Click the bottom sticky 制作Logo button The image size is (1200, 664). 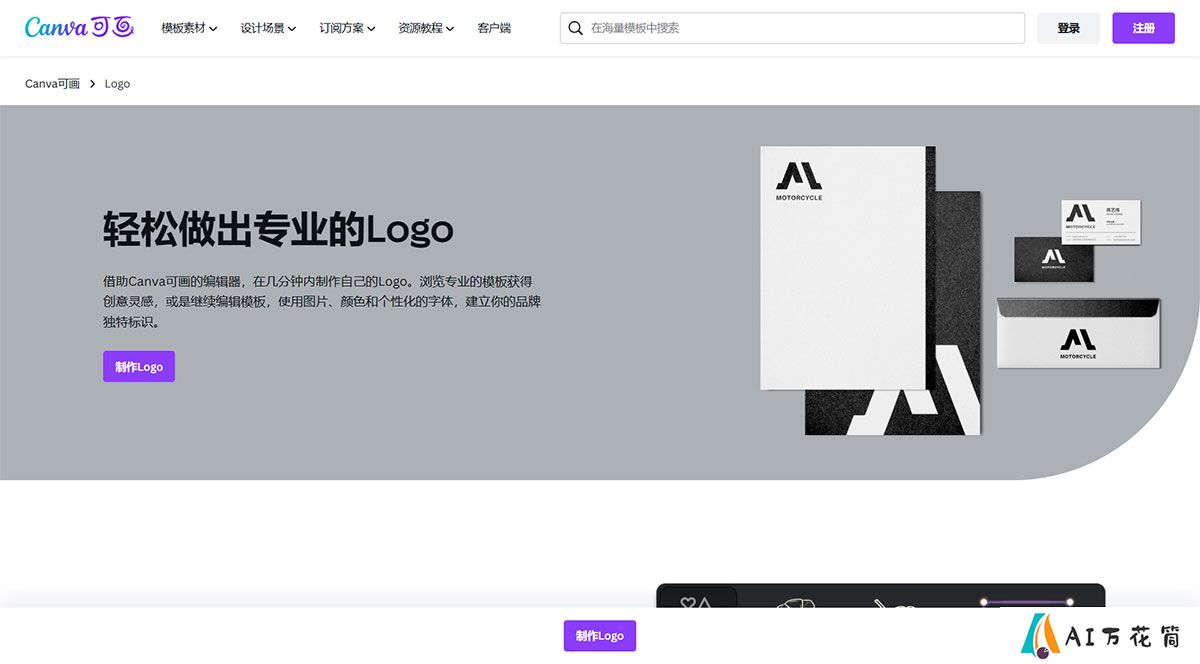tap(600, 636)
